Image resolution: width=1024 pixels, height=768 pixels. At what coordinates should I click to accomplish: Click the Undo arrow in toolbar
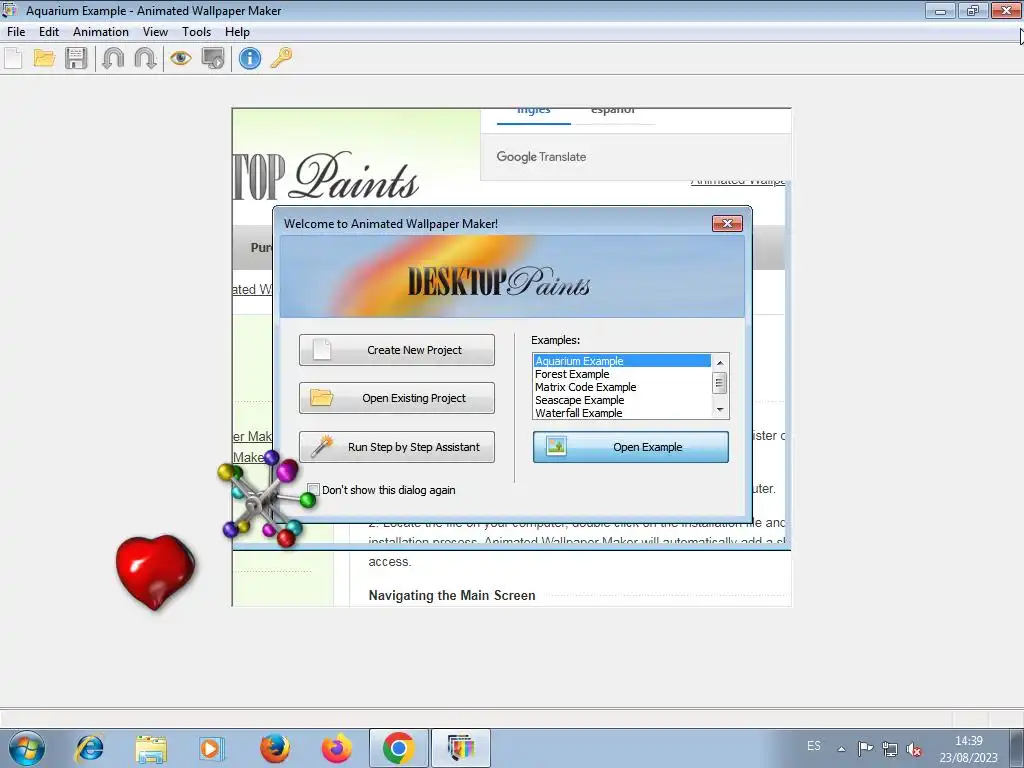114,59
